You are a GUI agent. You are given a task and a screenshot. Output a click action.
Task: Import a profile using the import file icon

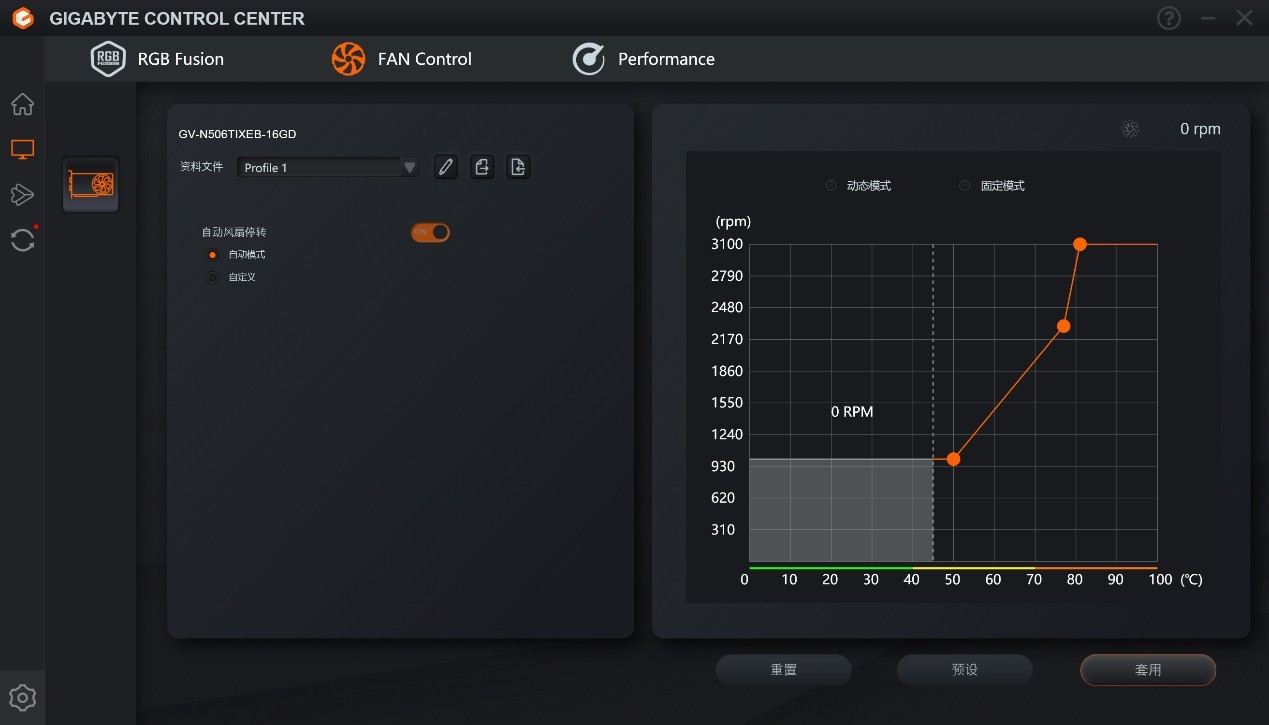pos(518,166)
